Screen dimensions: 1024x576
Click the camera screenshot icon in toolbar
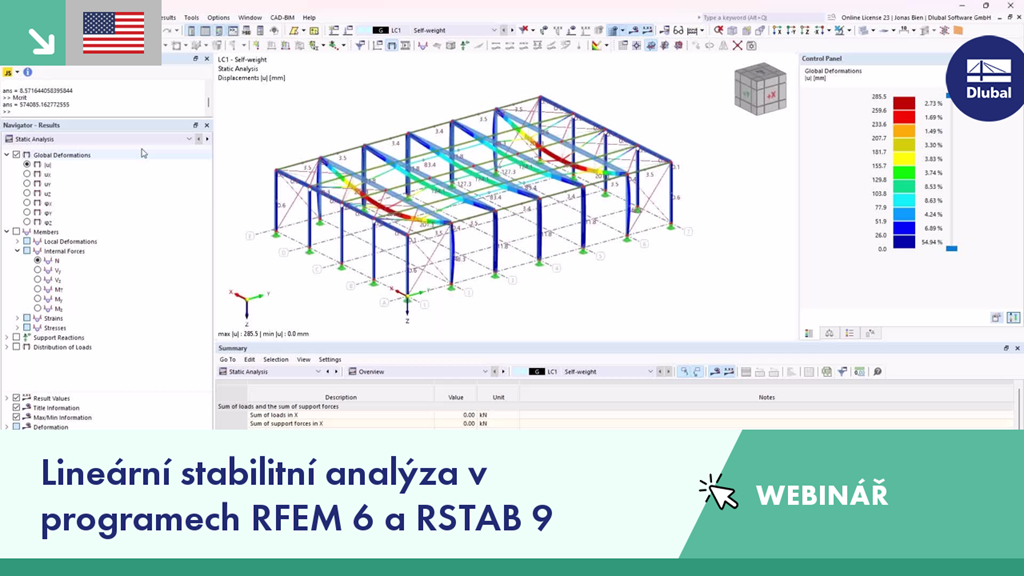coord(751,46)
